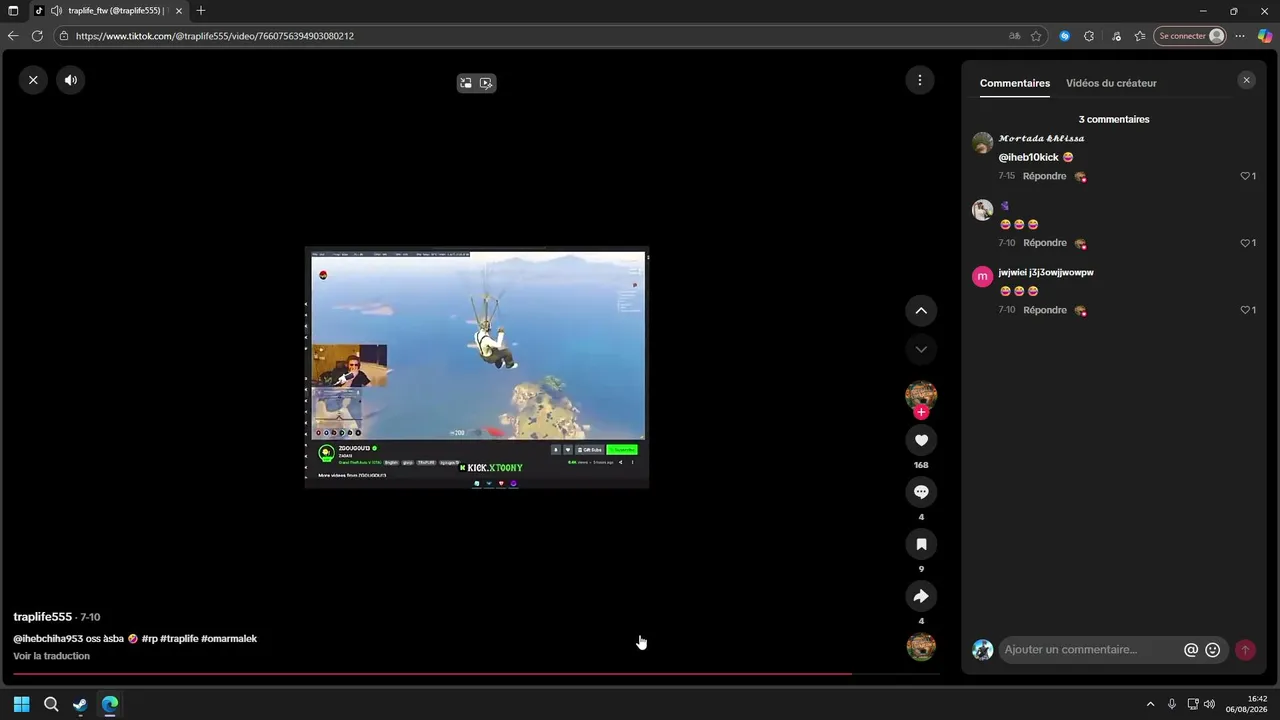Switch to Vidéos du créateur tab

1111,83
